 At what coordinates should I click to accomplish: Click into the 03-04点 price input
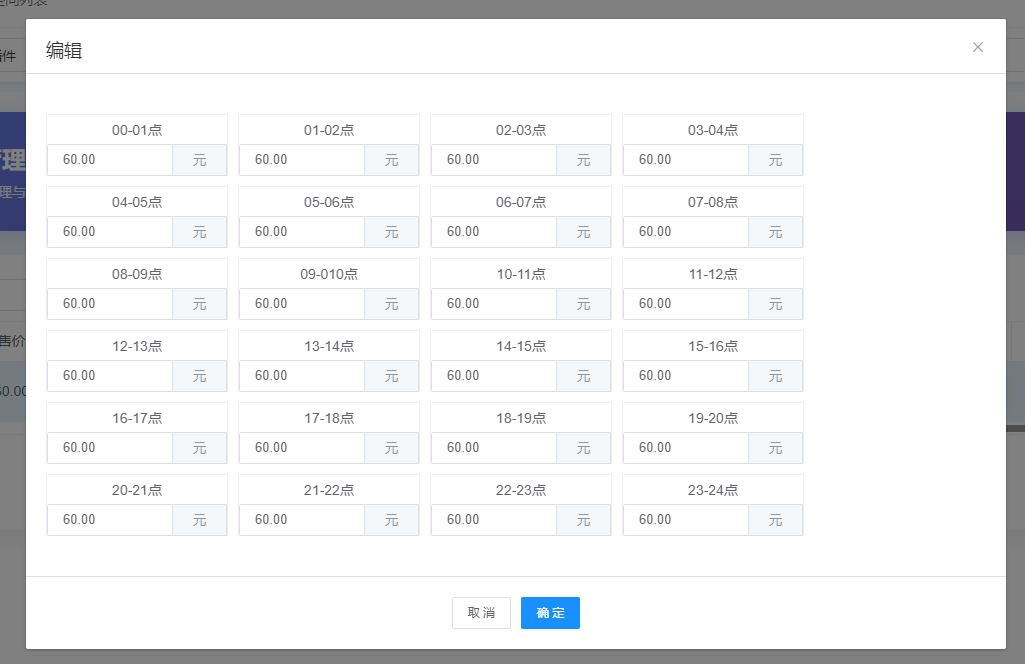point(686,160)
